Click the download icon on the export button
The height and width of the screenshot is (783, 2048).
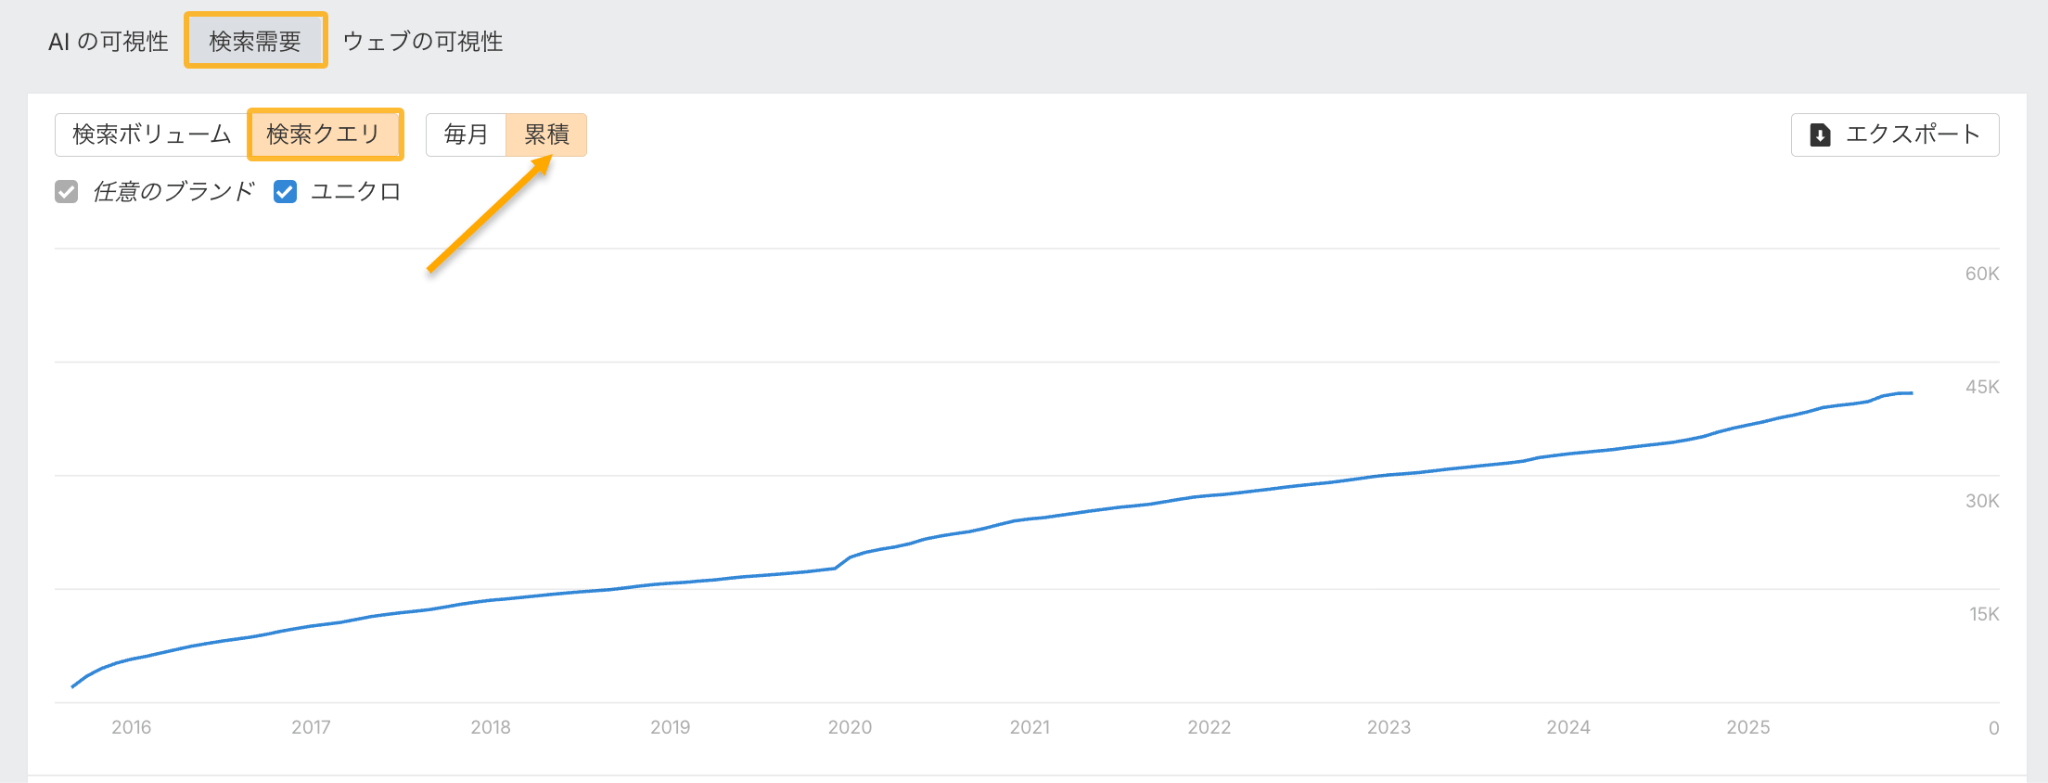1820,135
